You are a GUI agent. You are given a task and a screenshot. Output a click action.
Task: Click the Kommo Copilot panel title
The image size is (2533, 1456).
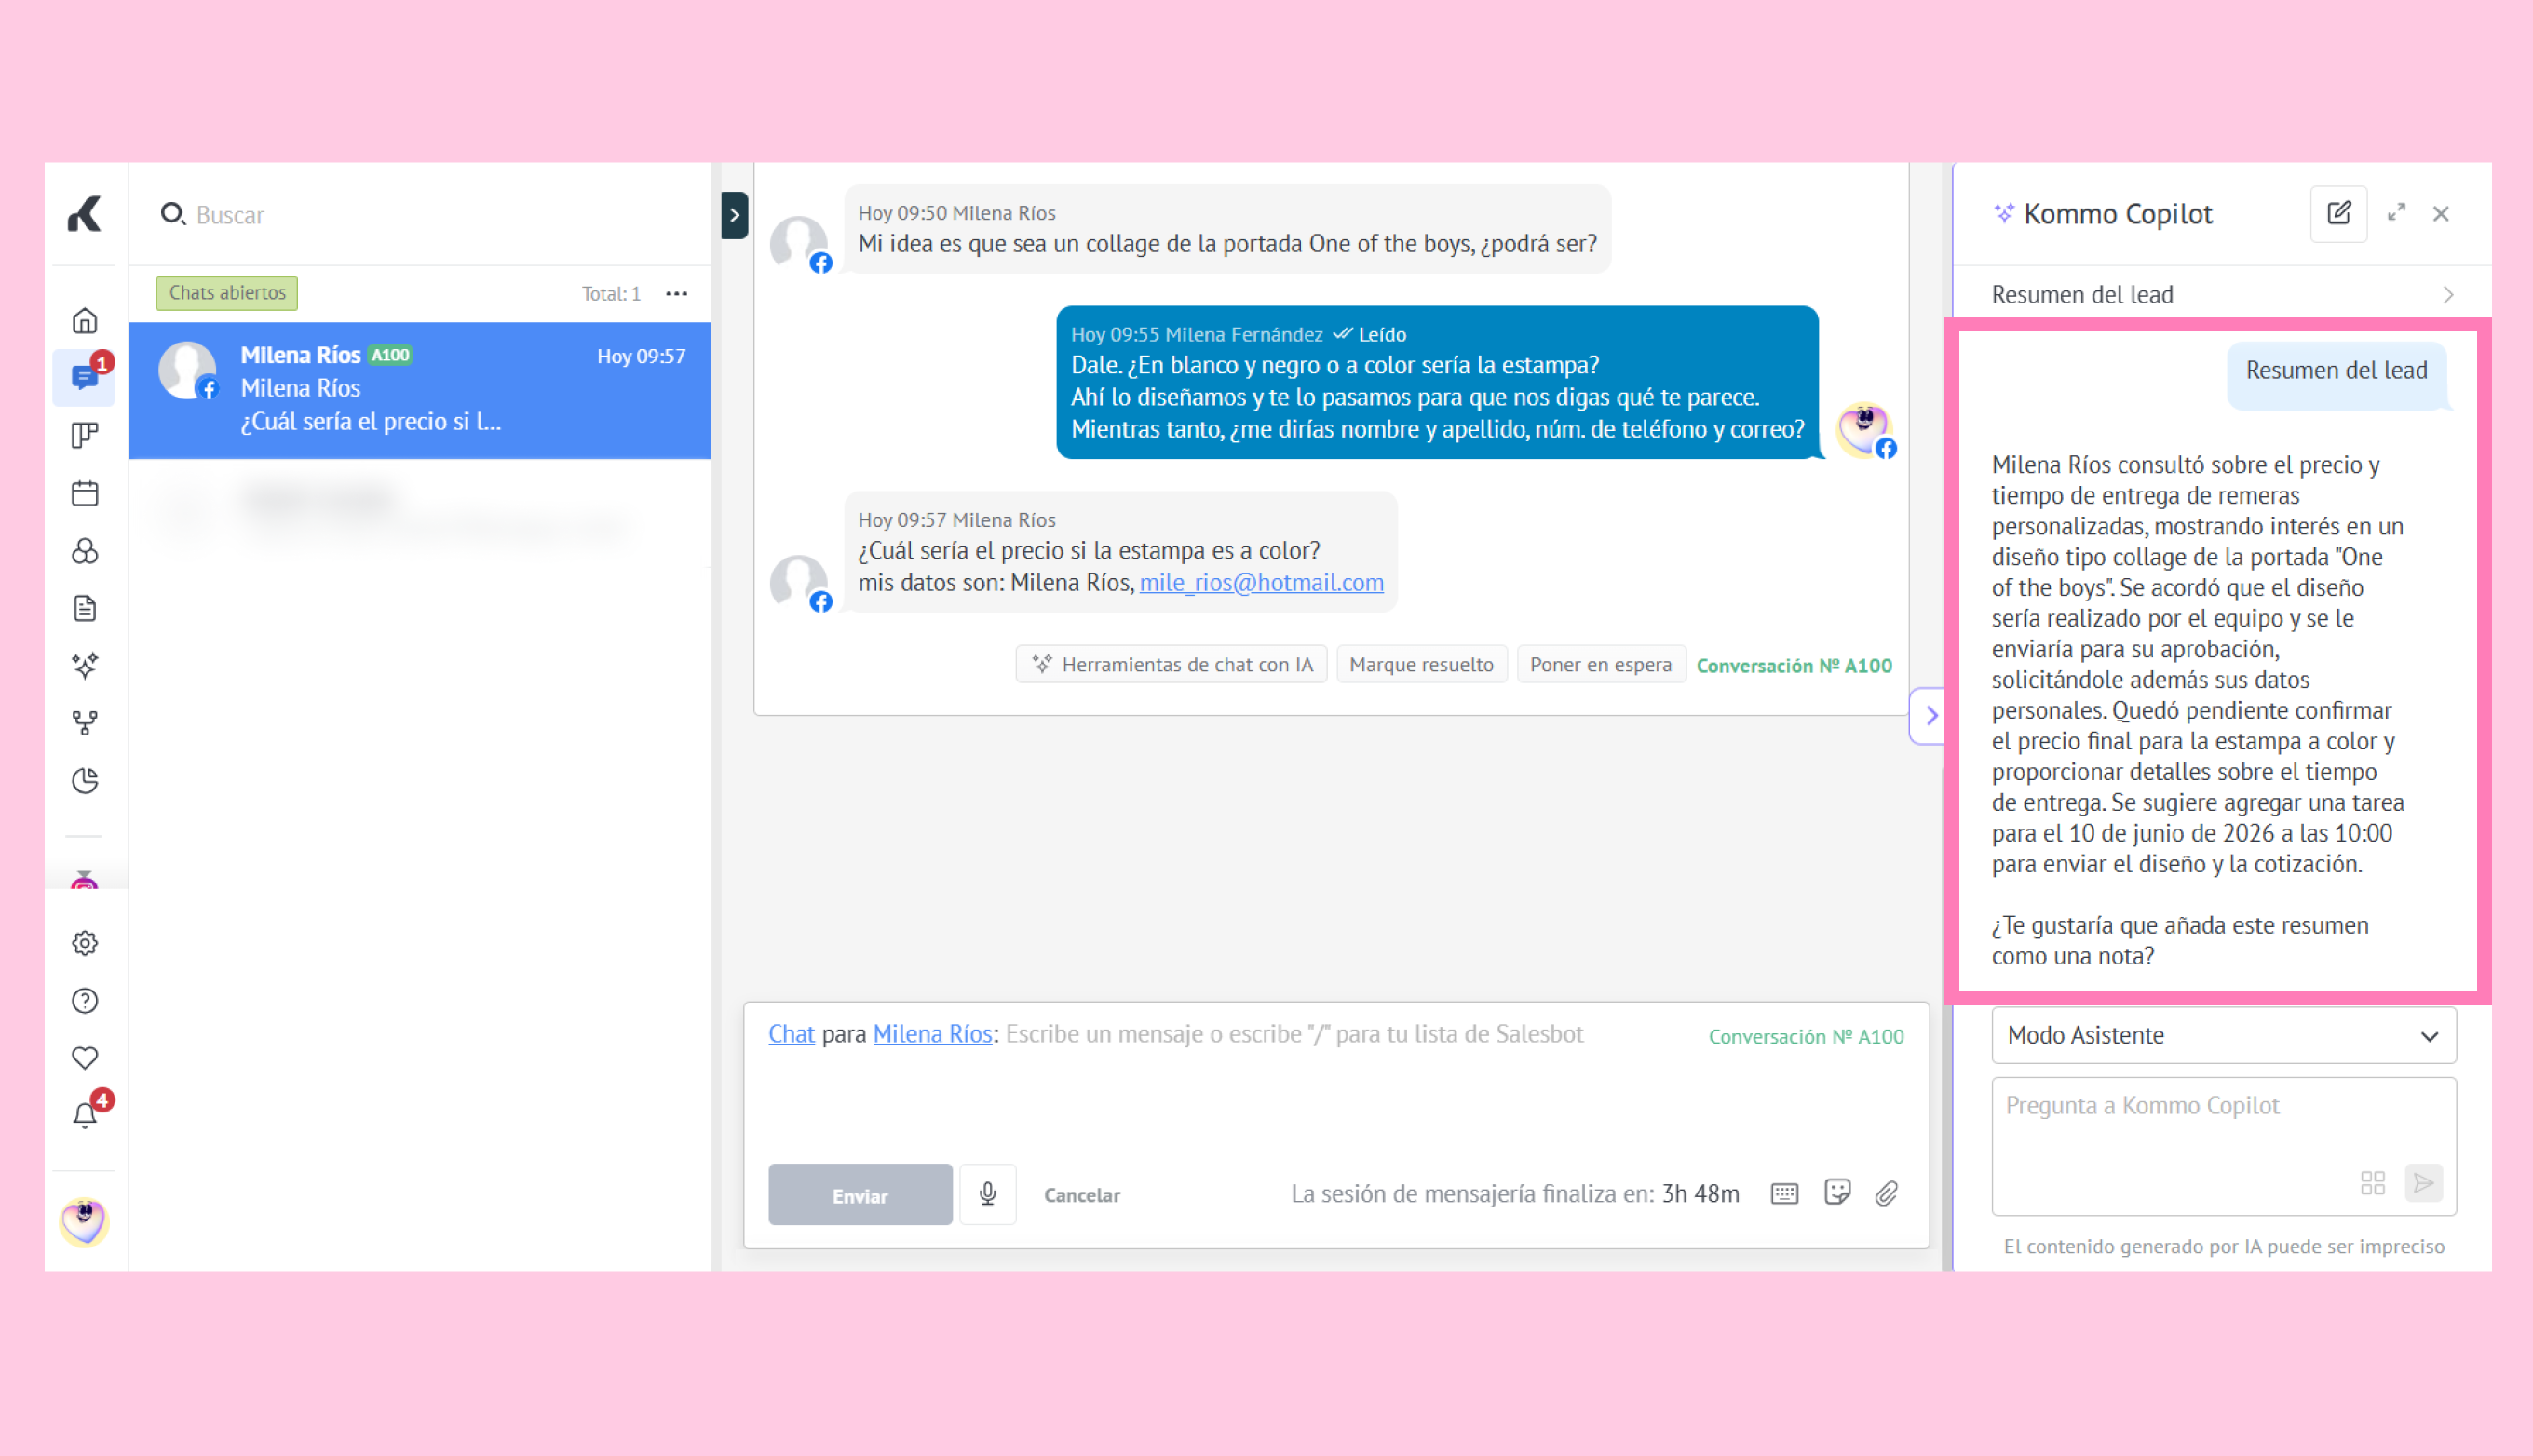[2118, 214]
